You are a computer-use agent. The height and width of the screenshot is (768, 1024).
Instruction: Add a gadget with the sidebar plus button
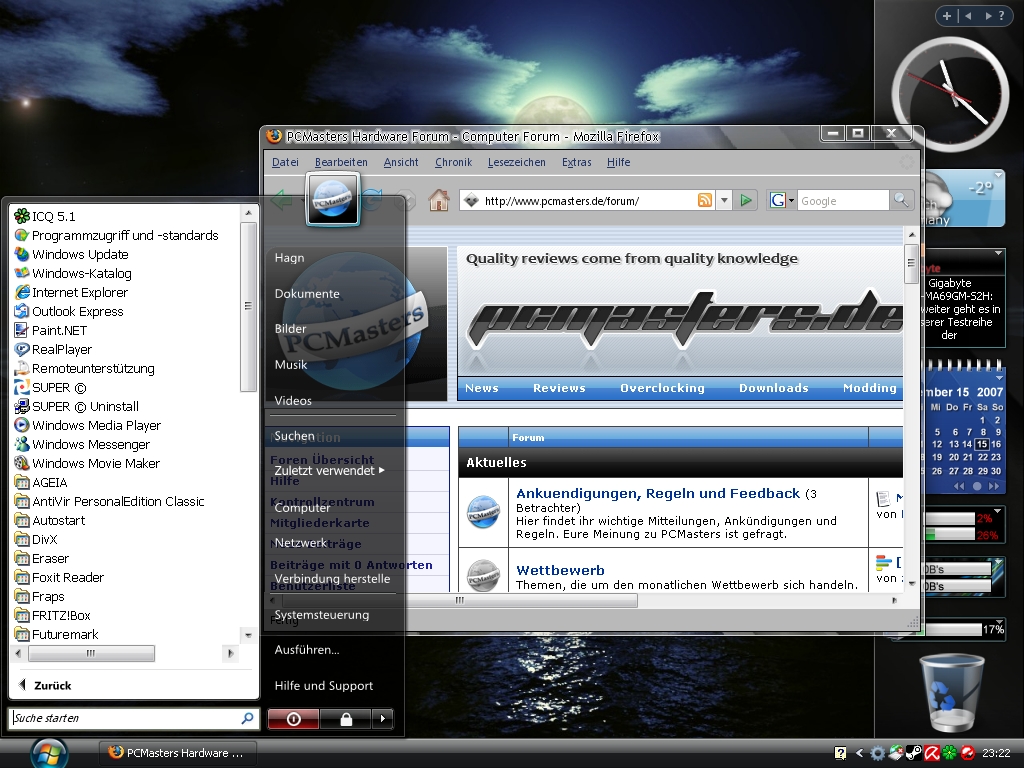click(x=946, y=16)
